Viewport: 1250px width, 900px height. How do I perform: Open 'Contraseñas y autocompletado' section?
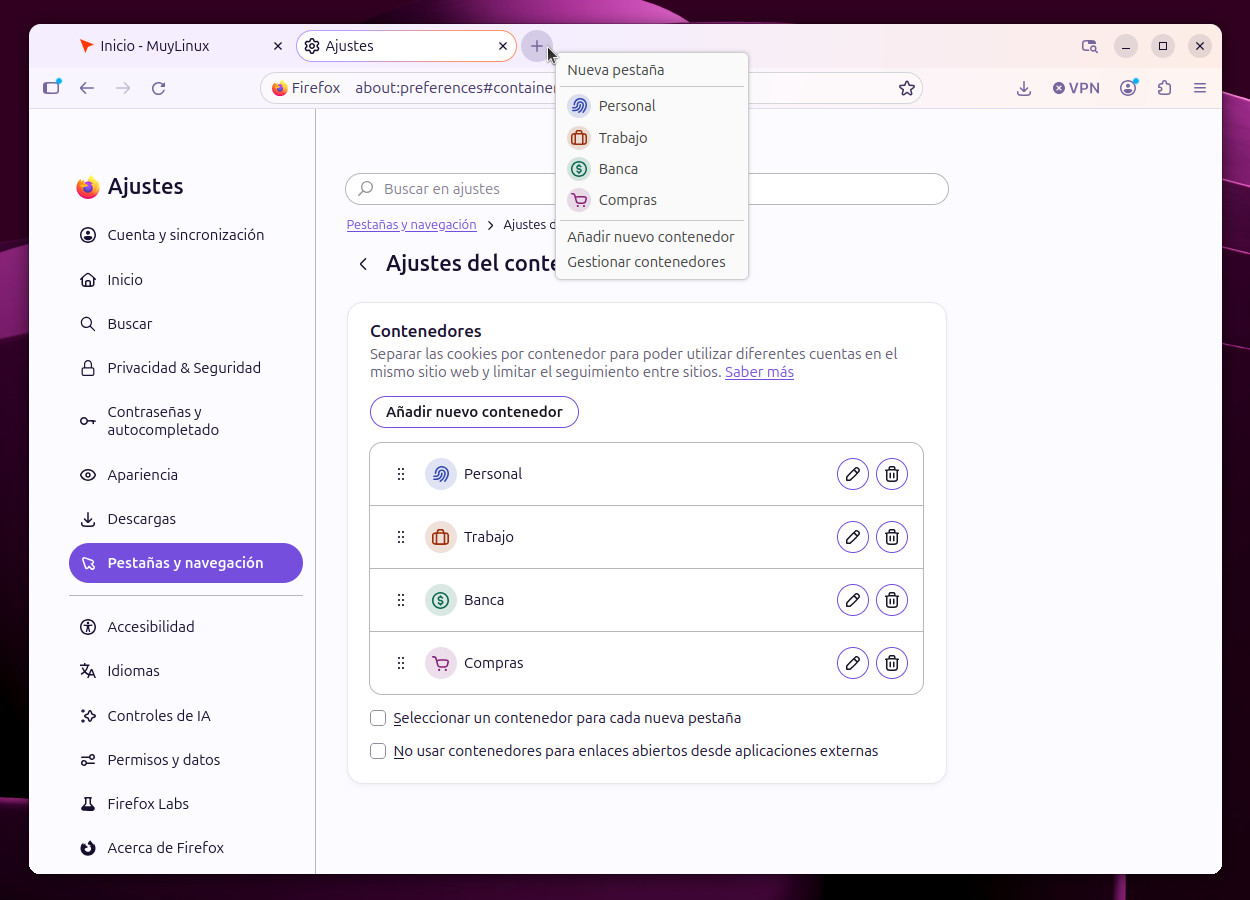coord(186,421)
